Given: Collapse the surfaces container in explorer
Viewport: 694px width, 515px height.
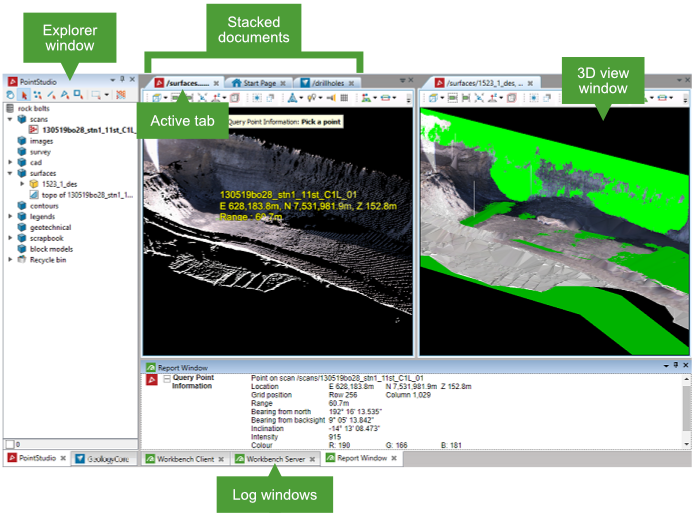Looking at the screenshot, I should [10, 173].
